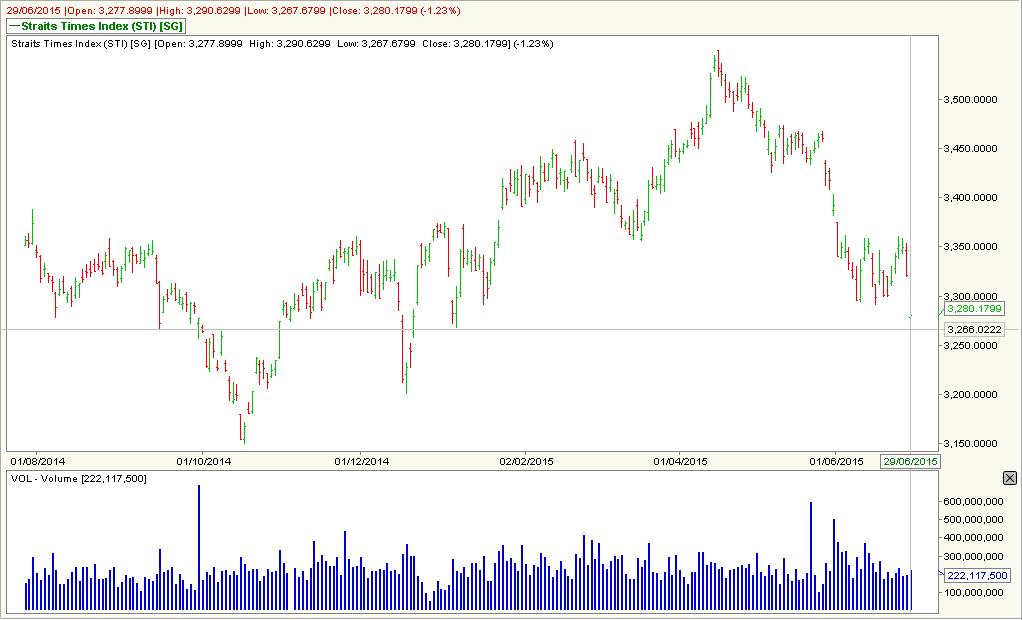Screen dimensions: 1022x620
Task: Close the VOL volume panel via its X icon
Action: [x=1009, y=478]
